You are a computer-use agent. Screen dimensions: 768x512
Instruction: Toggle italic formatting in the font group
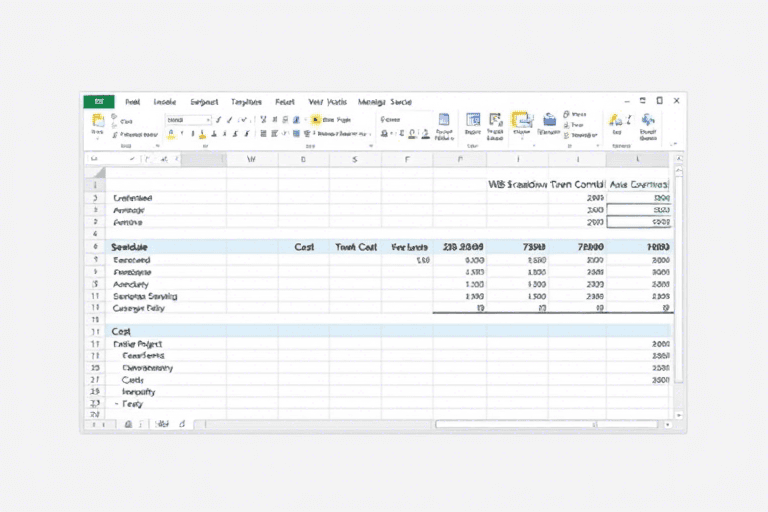(x=230, y=119)
